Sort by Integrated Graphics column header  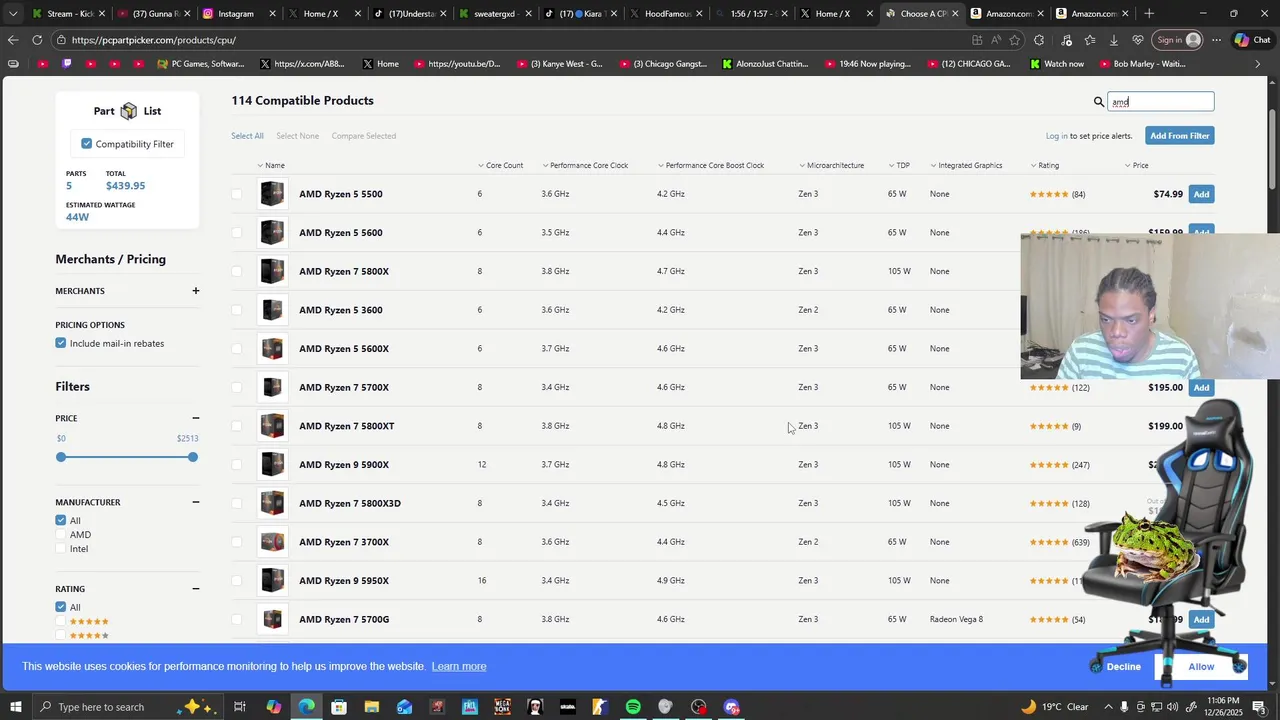coord(966,165)
